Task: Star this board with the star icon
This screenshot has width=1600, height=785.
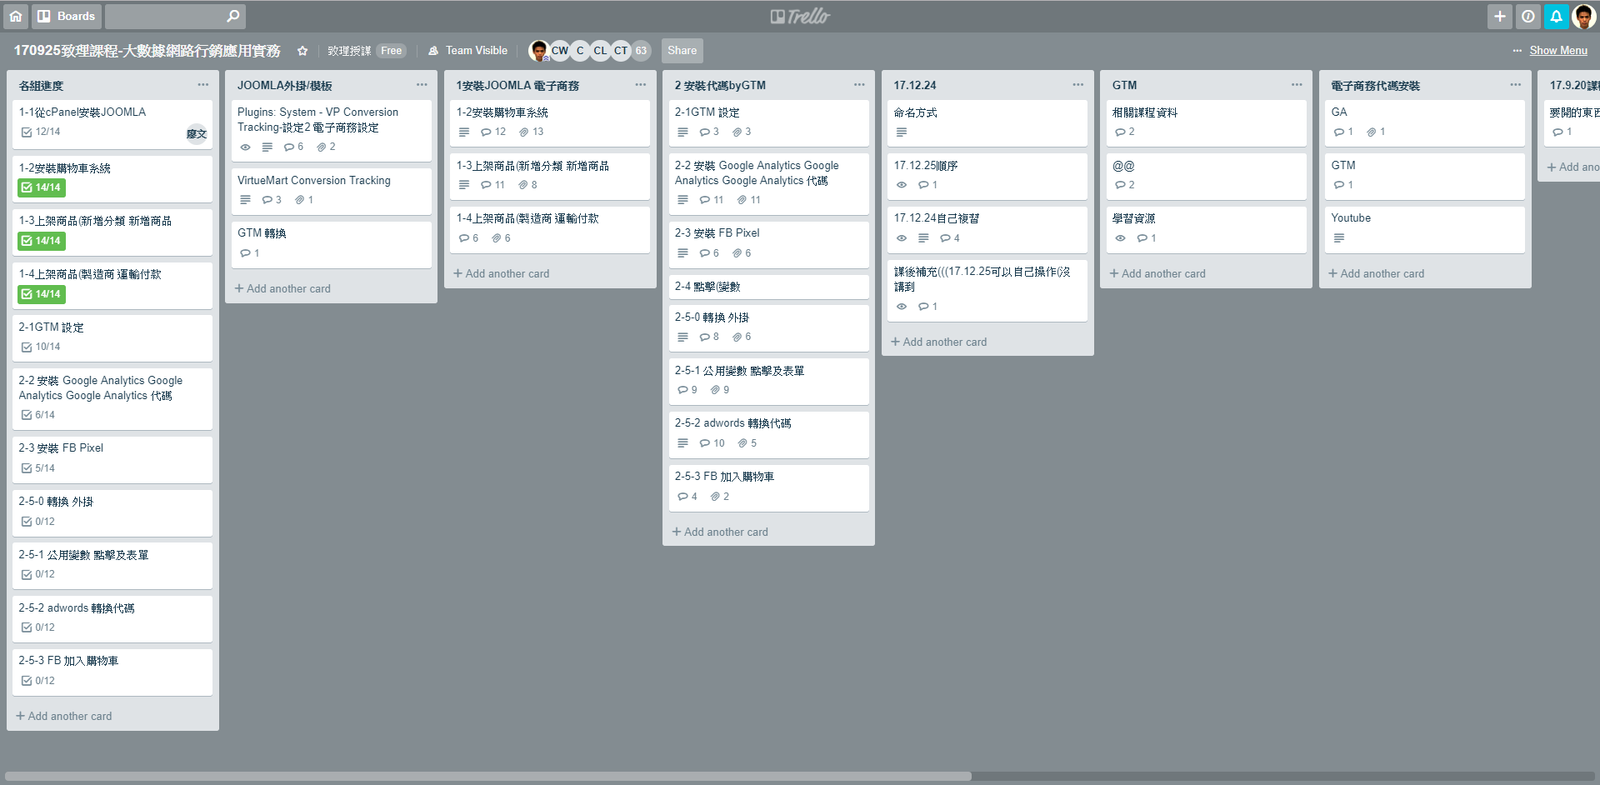Action: (302, 51)
